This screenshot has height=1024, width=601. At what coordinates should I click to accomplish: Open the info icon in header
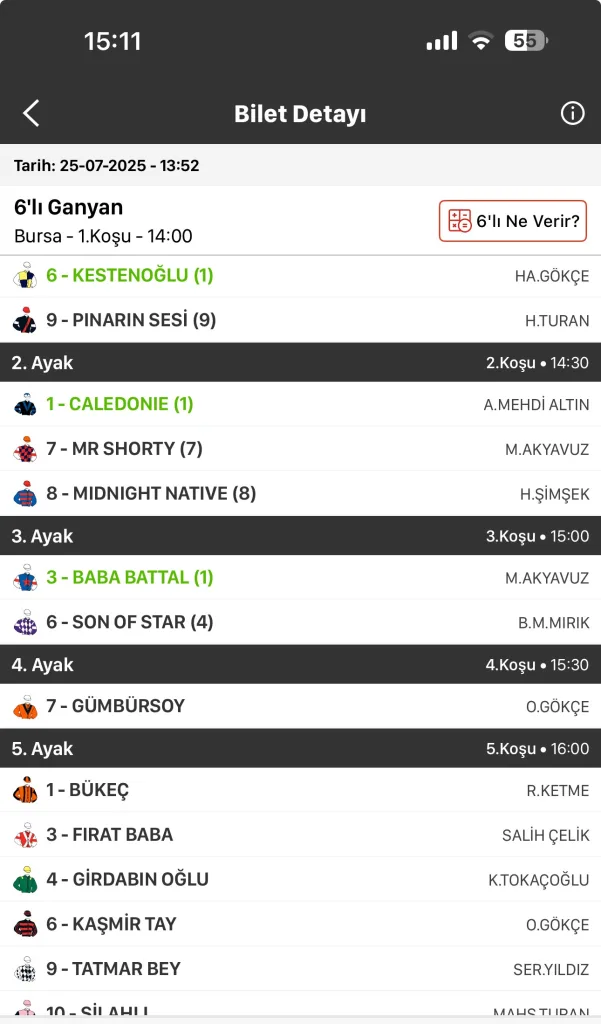(x=572, y=113)
